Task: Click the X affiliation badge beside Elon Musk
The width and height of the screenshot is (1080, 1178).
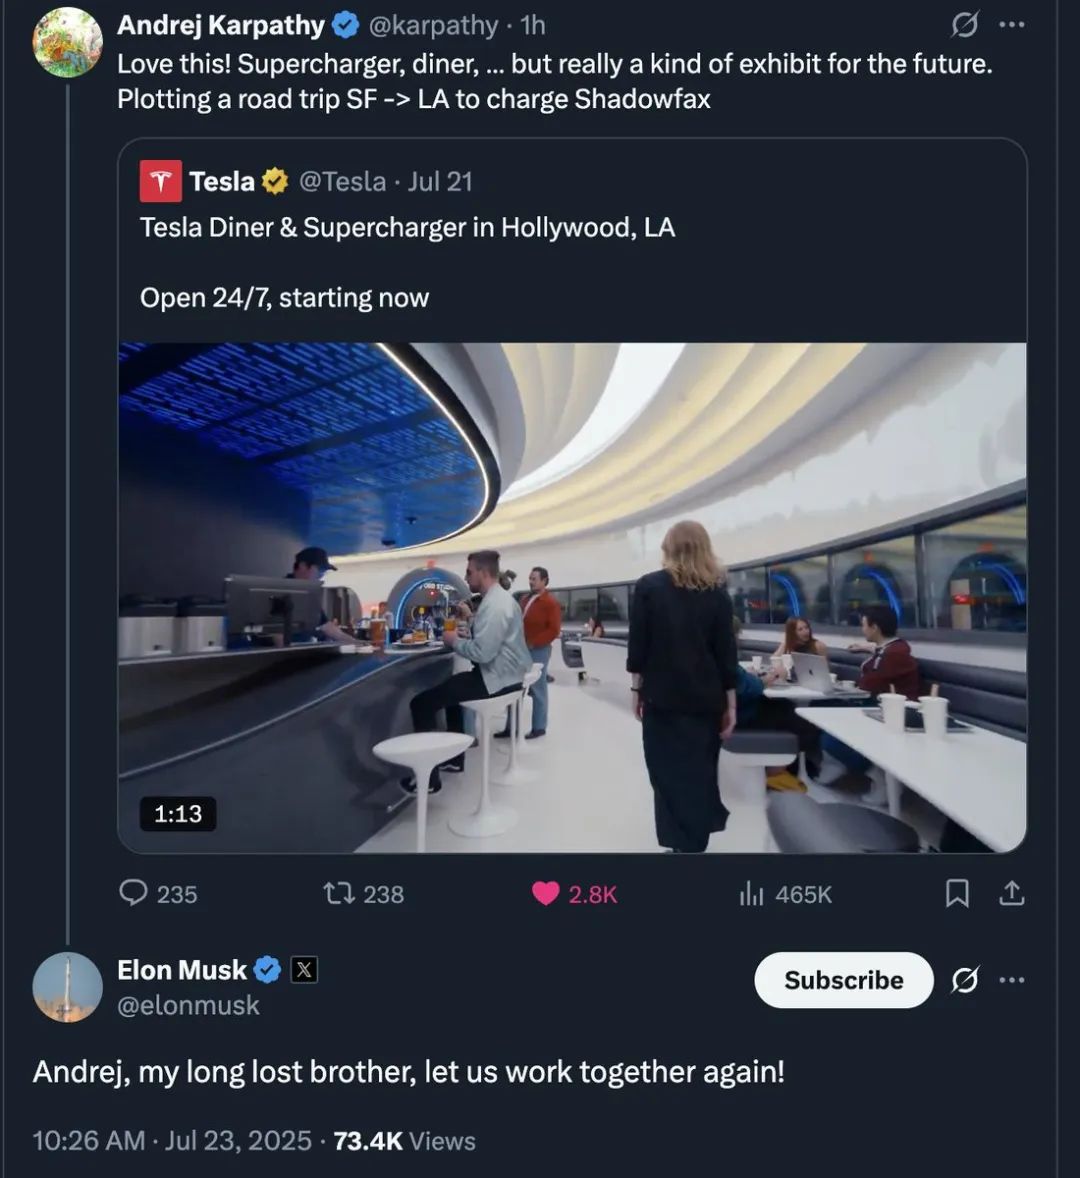Action: tap(304, 970)
